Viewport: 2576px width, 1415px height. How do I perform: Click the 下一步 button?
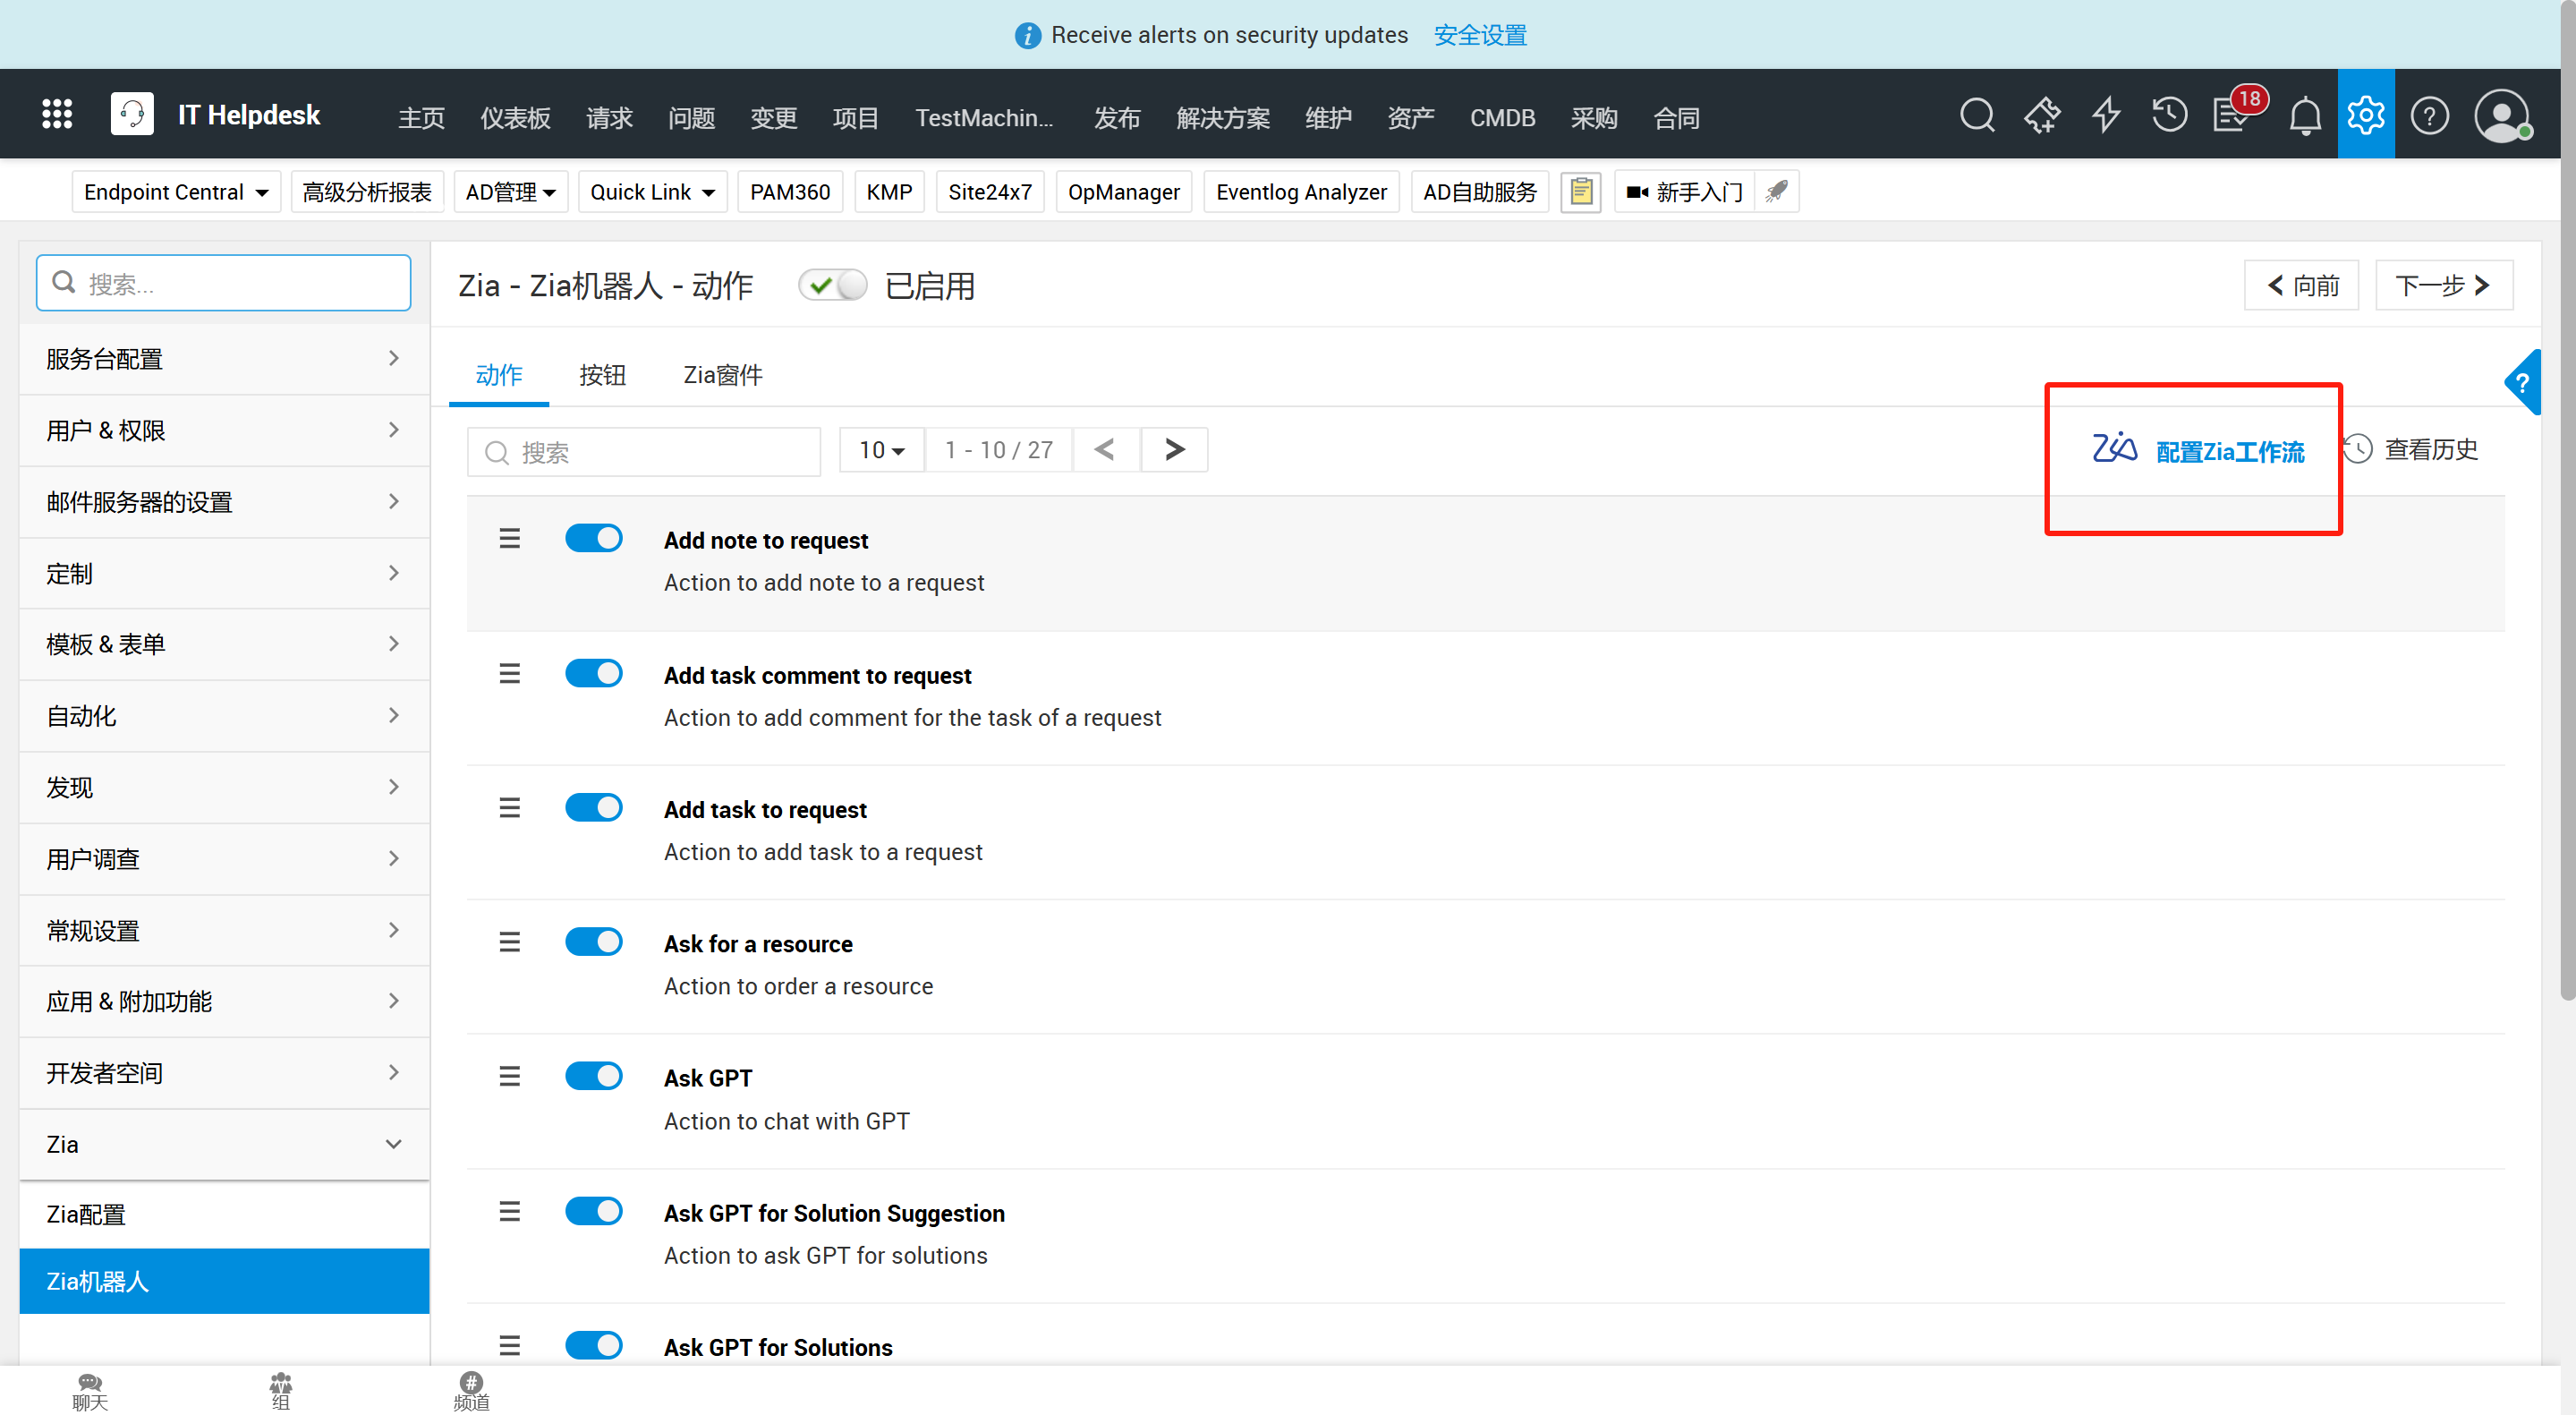(x=2442, y=286)
